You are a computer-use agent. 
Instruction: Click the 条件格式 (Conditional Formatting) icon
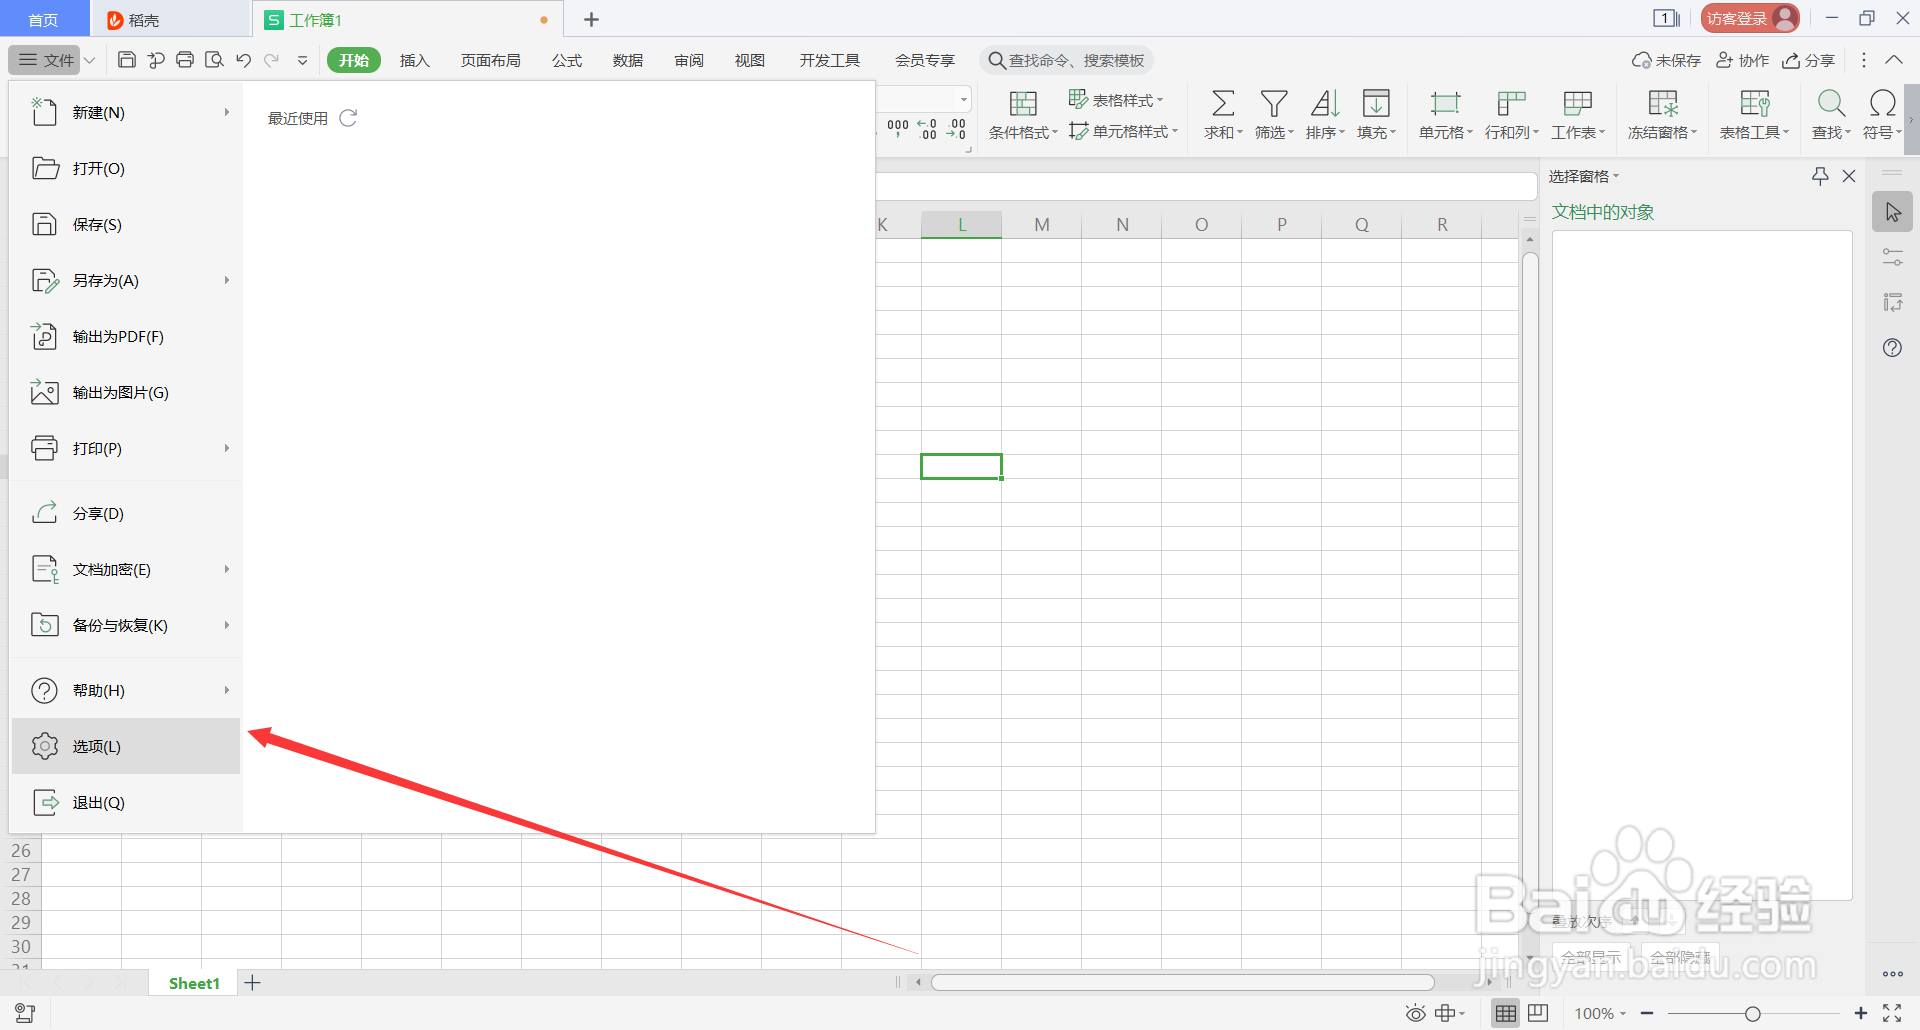tap(1022, 112)
